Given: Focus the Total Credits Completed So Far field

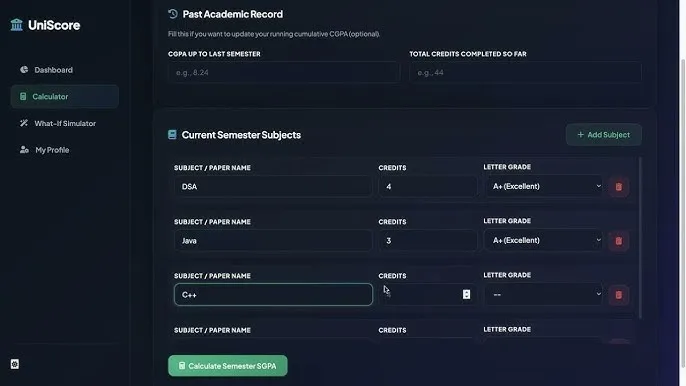Looking at the screenshot, I should tap(525, 72).
